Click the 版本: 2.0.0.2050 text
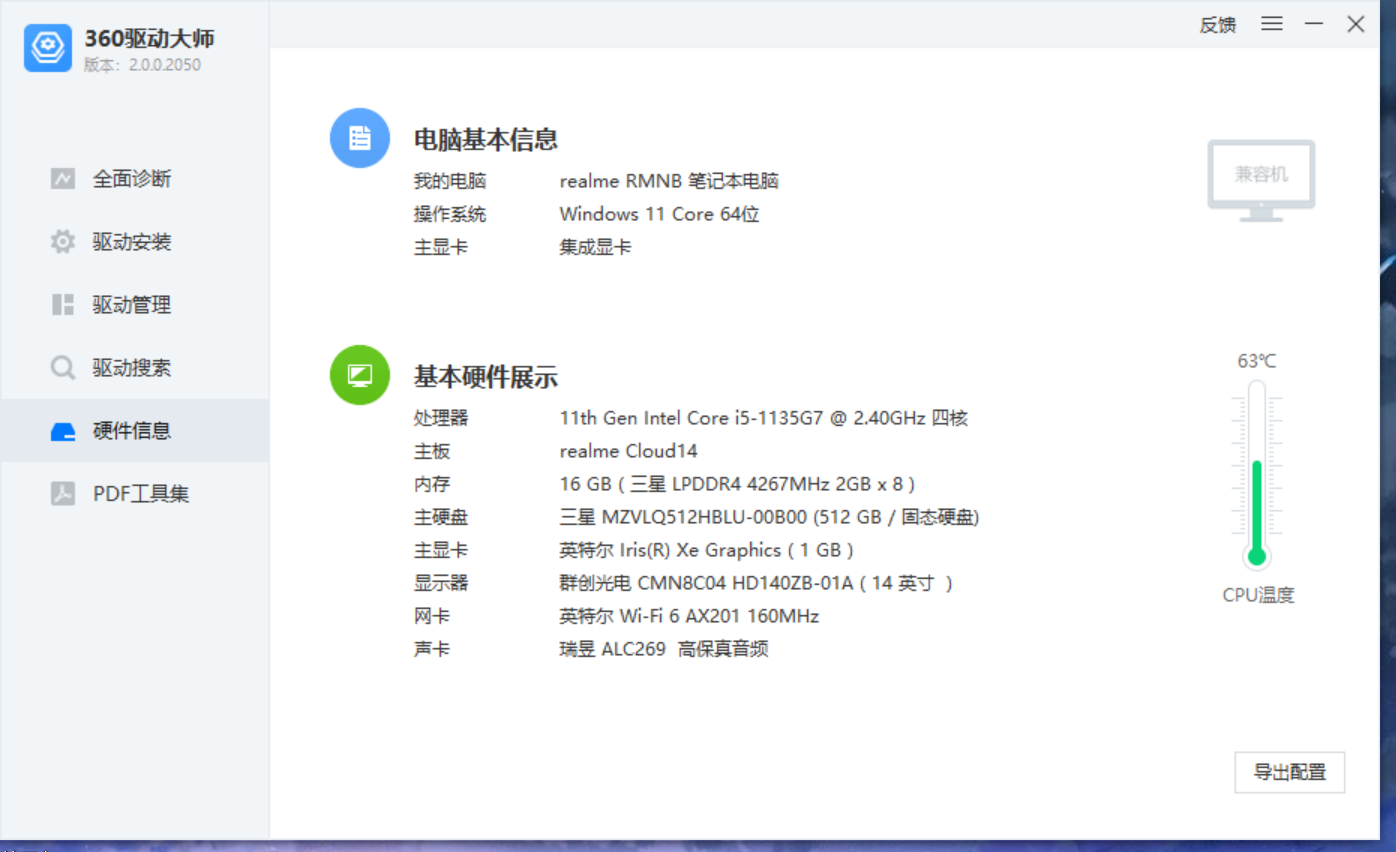Viewport: 1396px width, 852px height. [142, 65]
